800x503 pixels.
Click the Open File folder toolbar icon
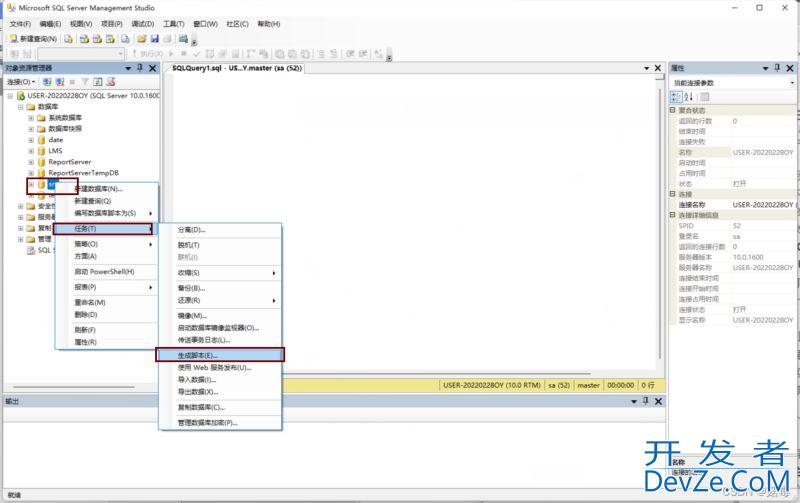(142, 39)
